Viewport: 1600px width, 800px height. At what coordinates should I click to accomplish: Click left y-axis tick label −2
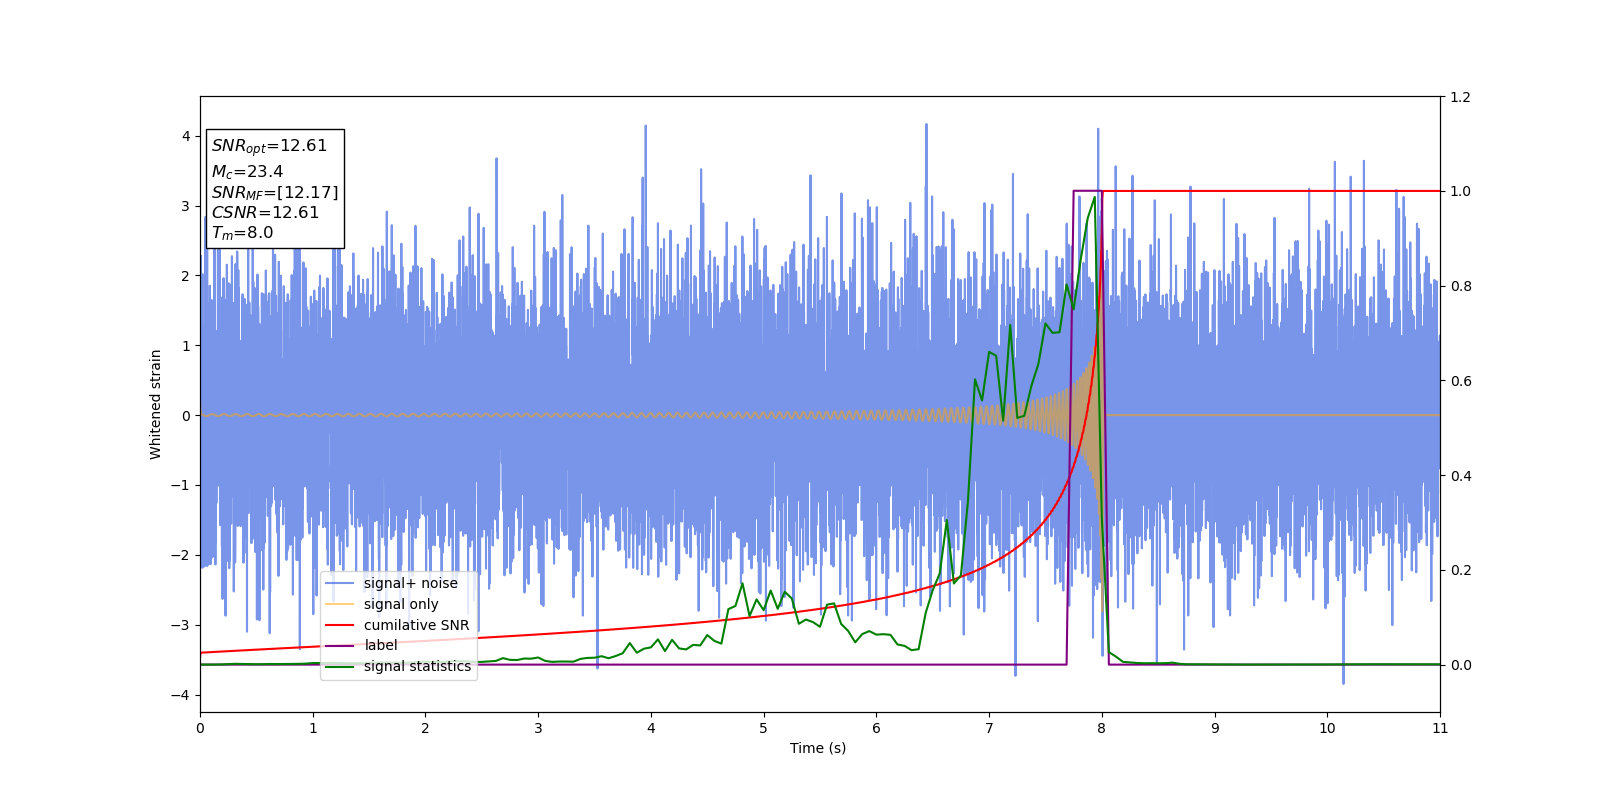pyautogui.click(x=181, y=555)
